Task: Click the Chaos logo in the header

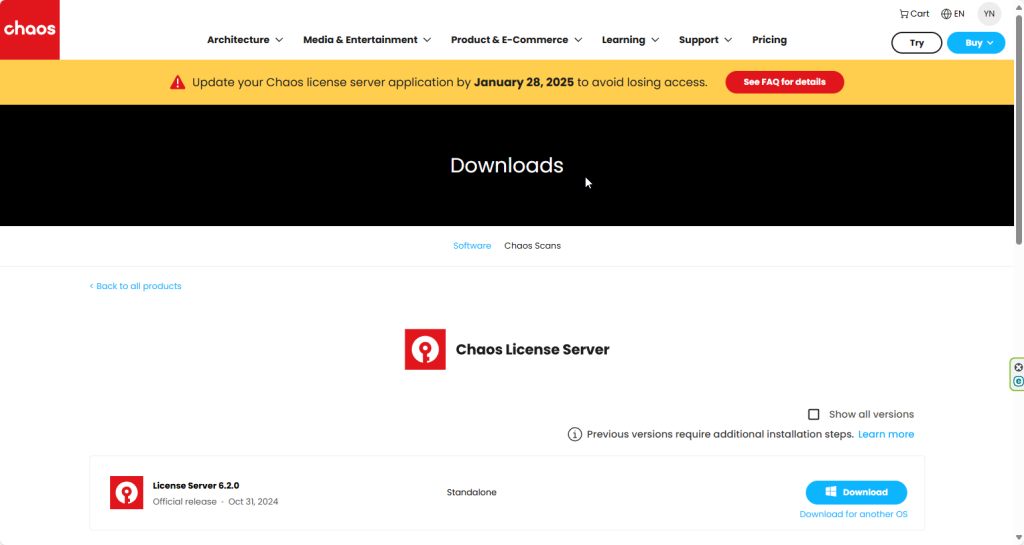Action: 29,29
